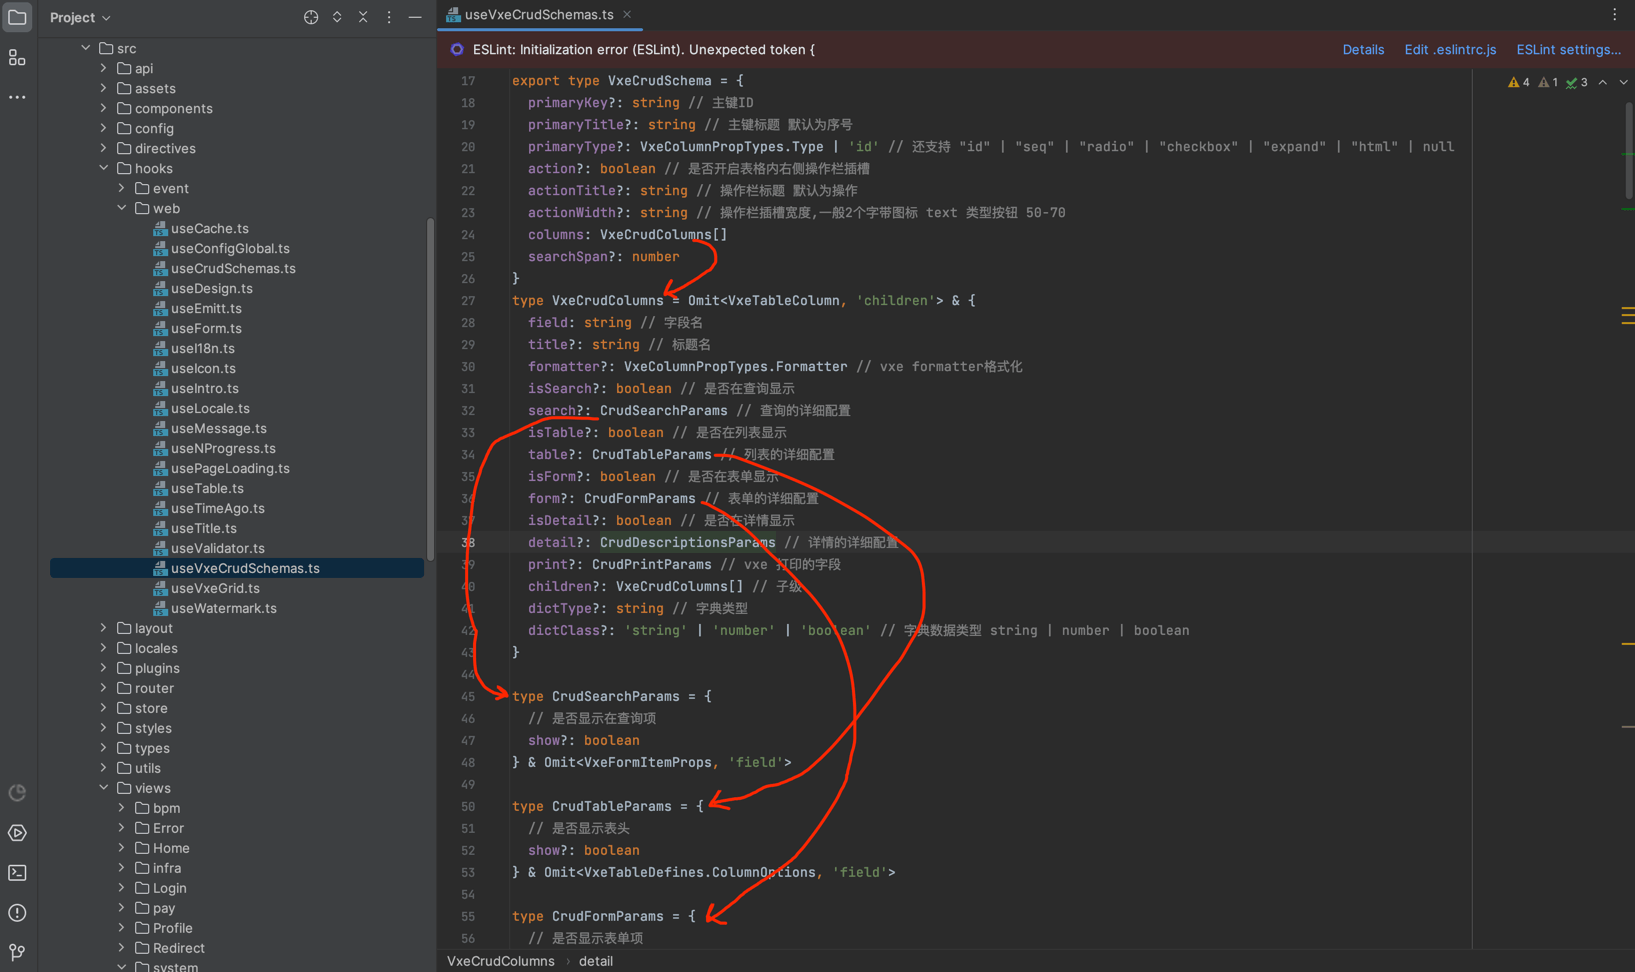Hide the Project tool window
Image resolution: width=1635 pixels, height=972 pixels.
415,17
